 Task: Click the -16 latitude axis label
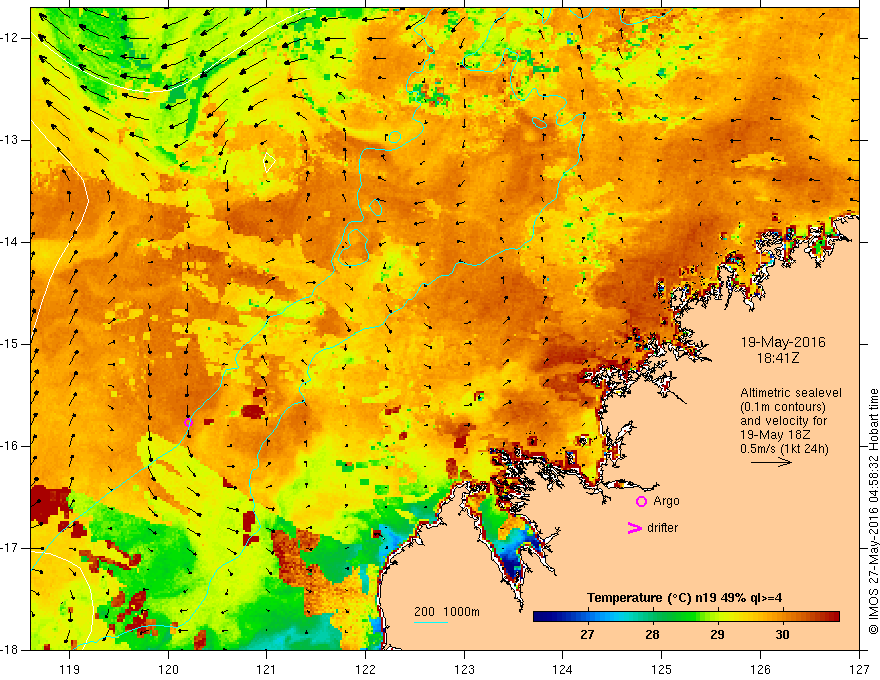click(x=10, y=446)
